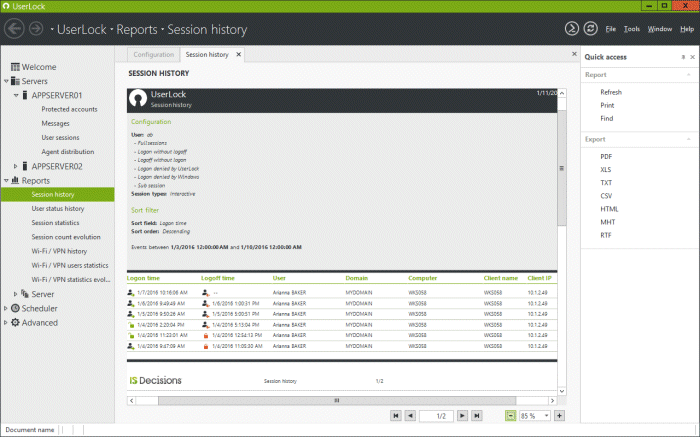Click the forward navigation arrow
700x437 pixels.
click(x=37, y=28)
